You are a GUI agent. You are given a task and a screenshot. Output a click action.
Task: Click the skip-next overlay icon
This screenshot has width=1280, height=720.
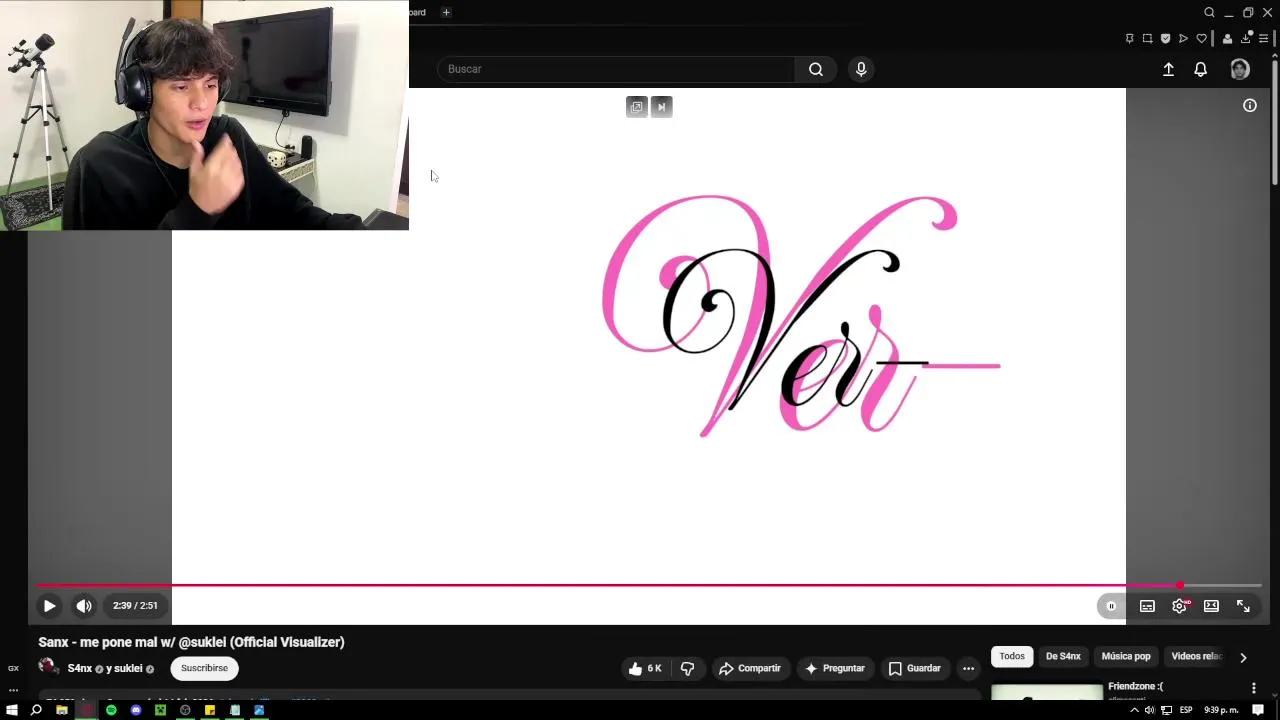point(661,107)
